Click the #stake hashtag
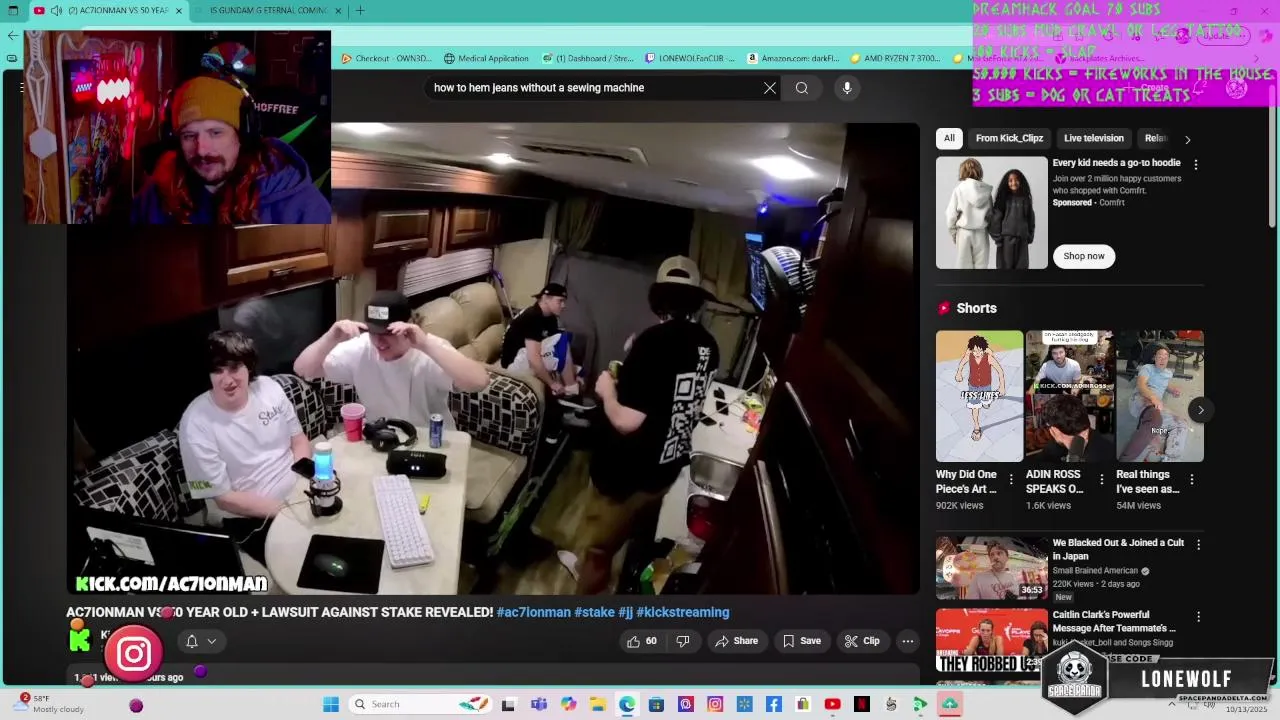Viewport: 1280px width, 720px height. tap(594, 612)
